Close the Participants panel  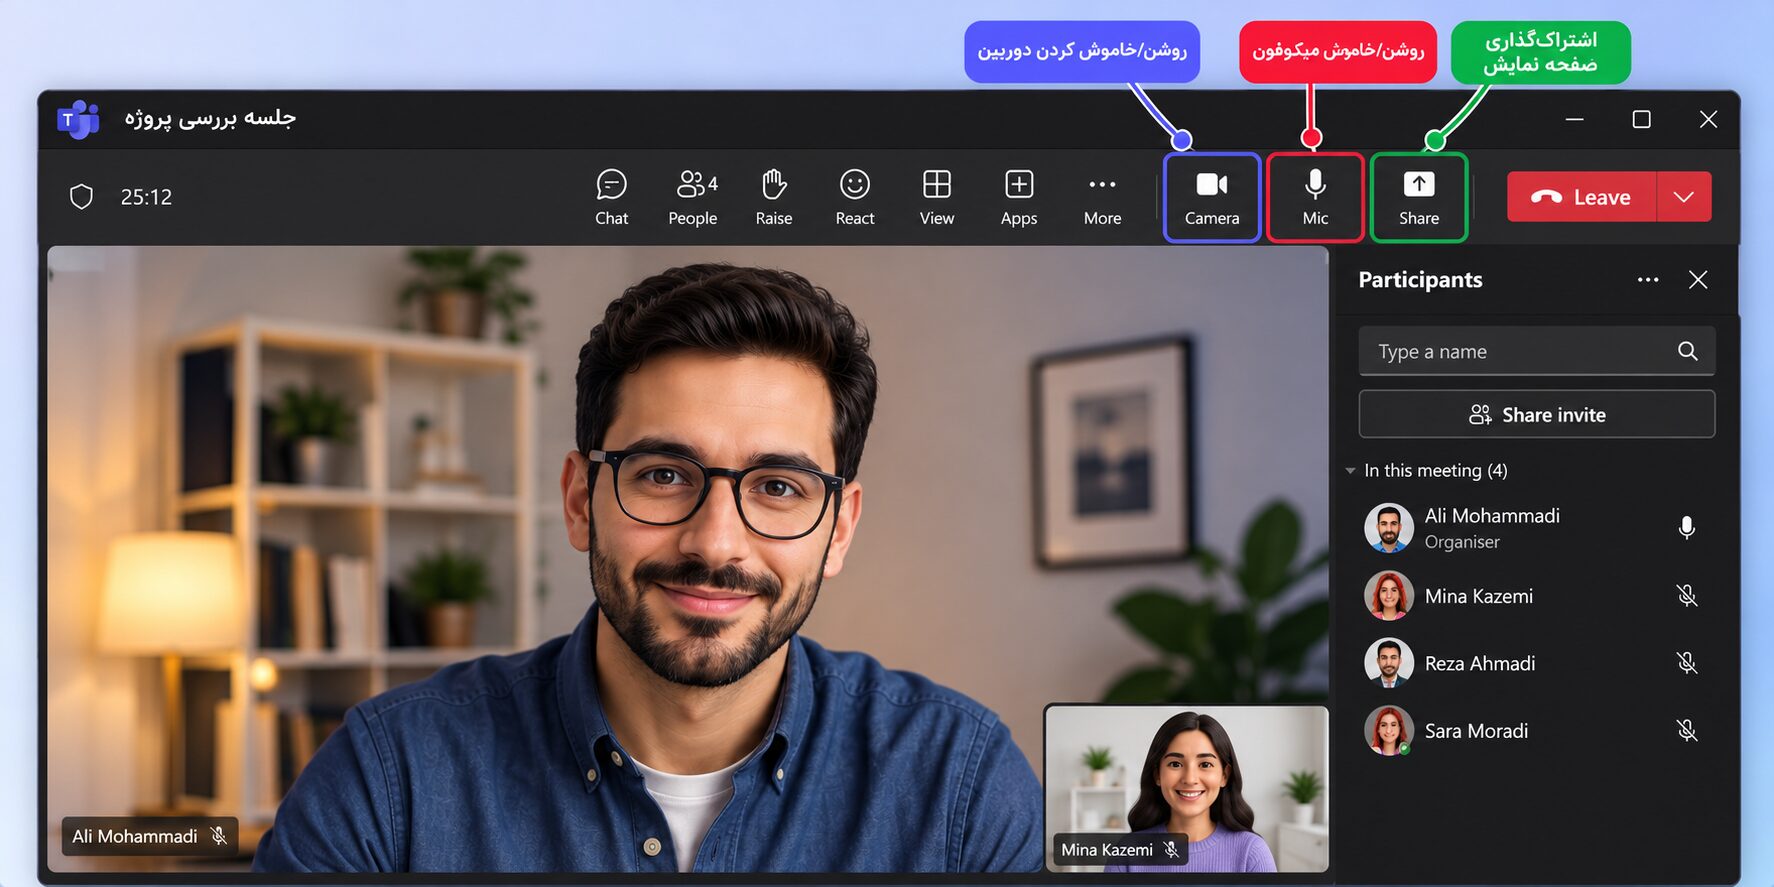(x=1698, y=280)
